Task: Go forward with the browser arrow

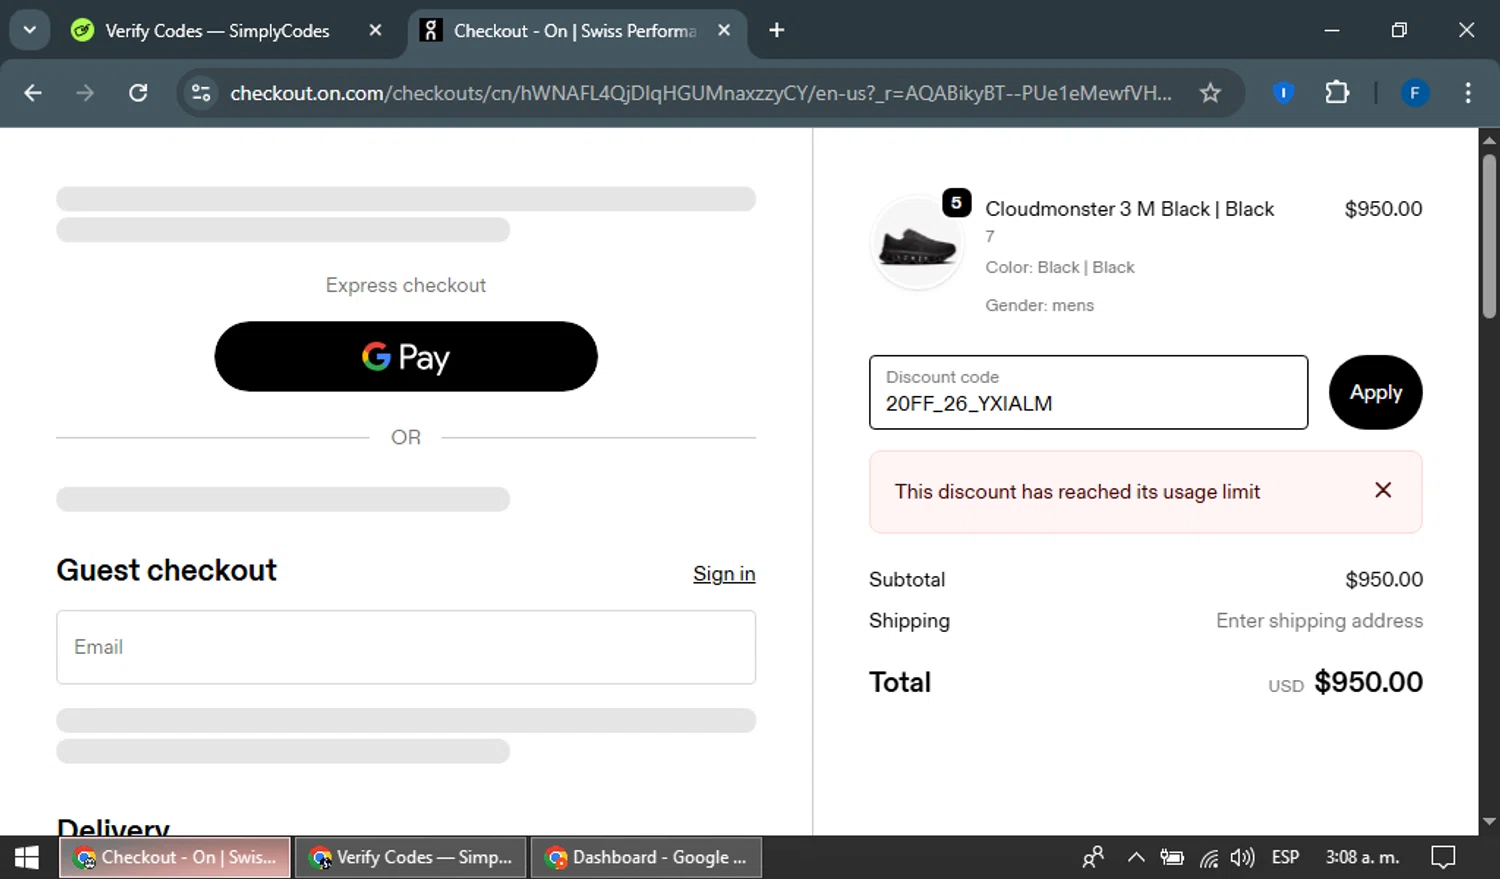Action: [x=85, y=93]
